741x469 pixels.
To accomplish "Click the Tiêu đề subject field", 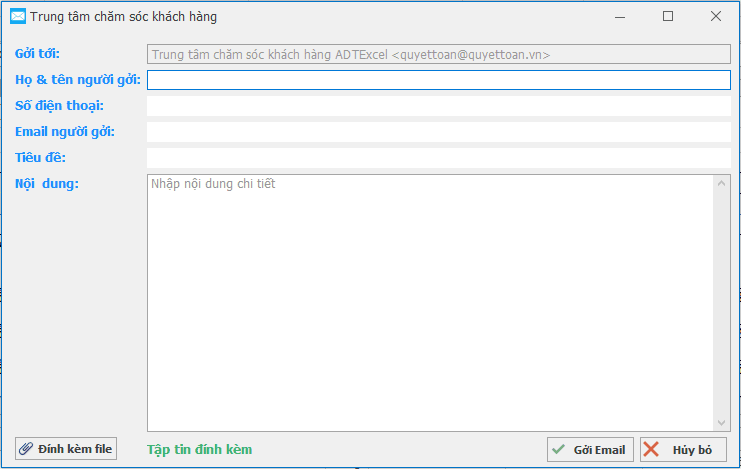I will (438, 158).
